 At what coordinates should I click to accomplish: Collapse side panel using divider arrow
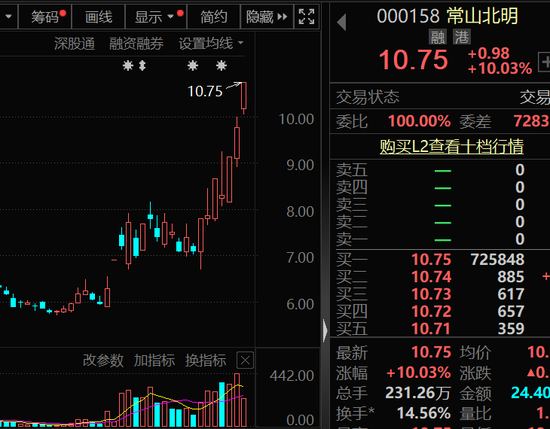coord(325,330)
